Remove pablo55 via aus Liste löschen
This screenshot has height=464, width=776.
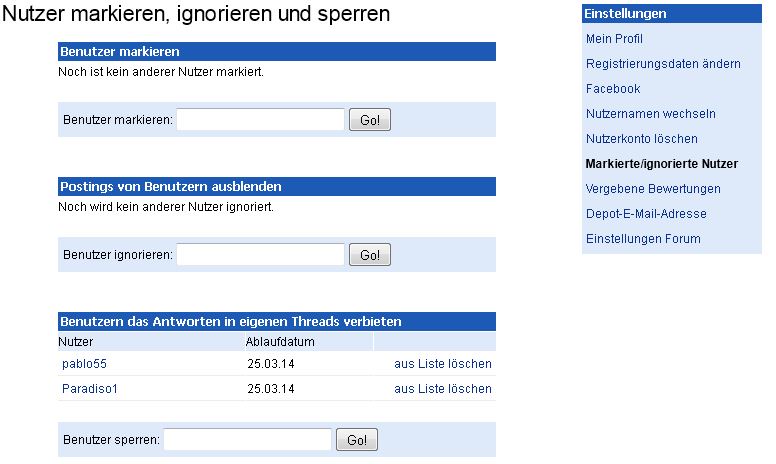tap(442, 364)
